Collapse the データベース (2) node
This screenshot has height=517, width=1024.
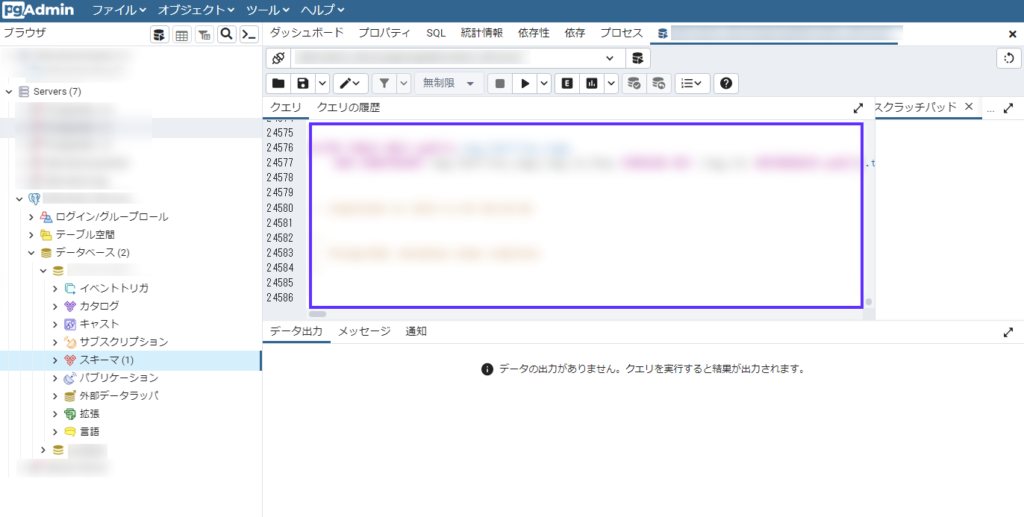(31, 253)
